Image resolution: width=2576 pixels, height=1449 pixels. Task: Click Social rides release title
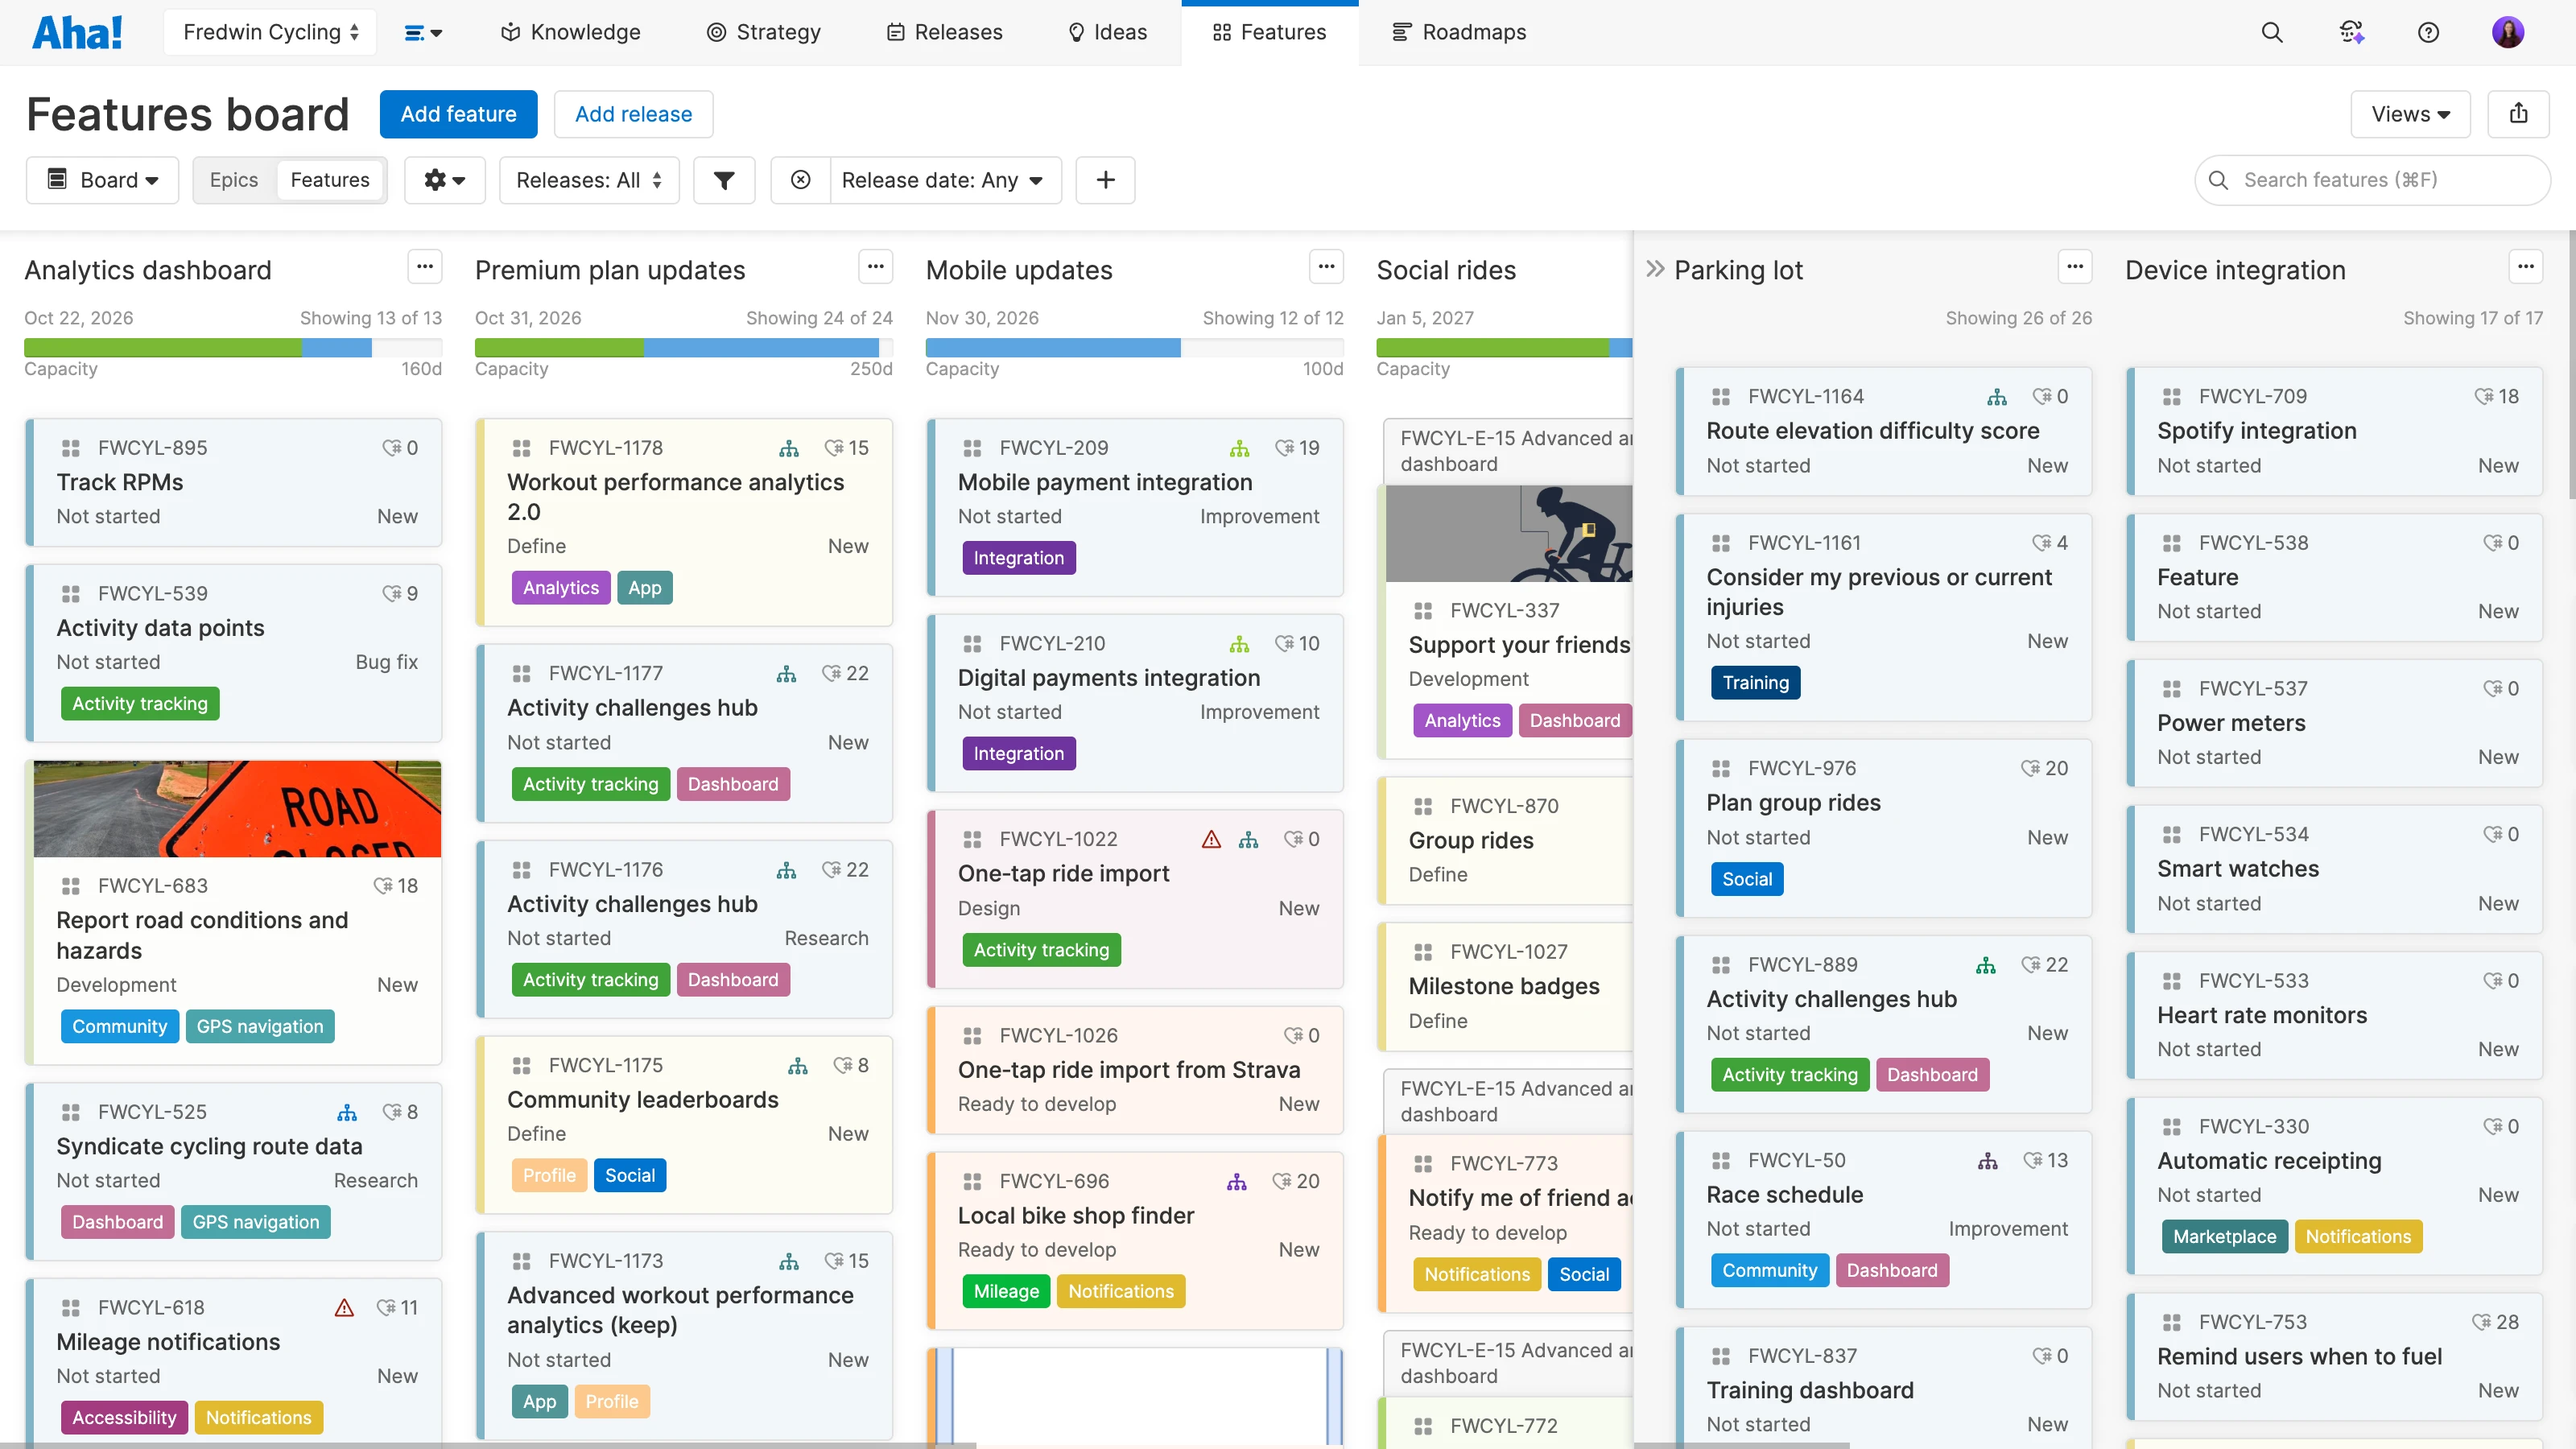point(1446,270)
